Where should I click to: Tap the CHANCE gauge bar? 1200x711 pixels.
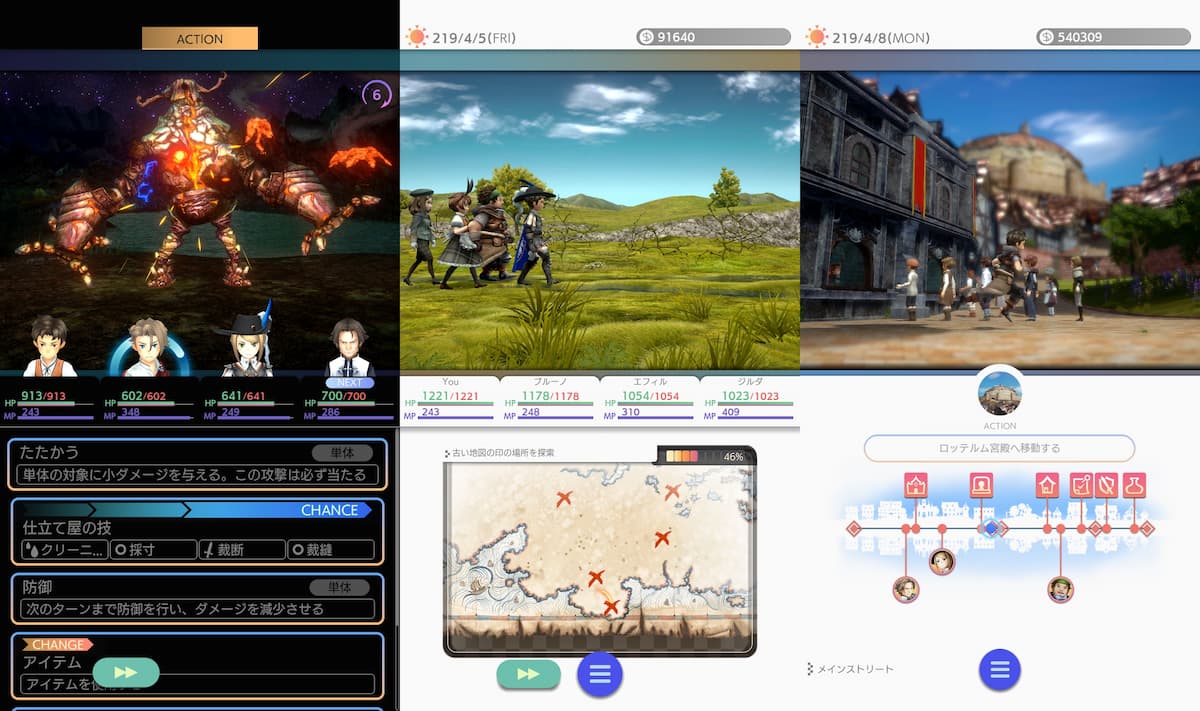(x=196, y=510)
